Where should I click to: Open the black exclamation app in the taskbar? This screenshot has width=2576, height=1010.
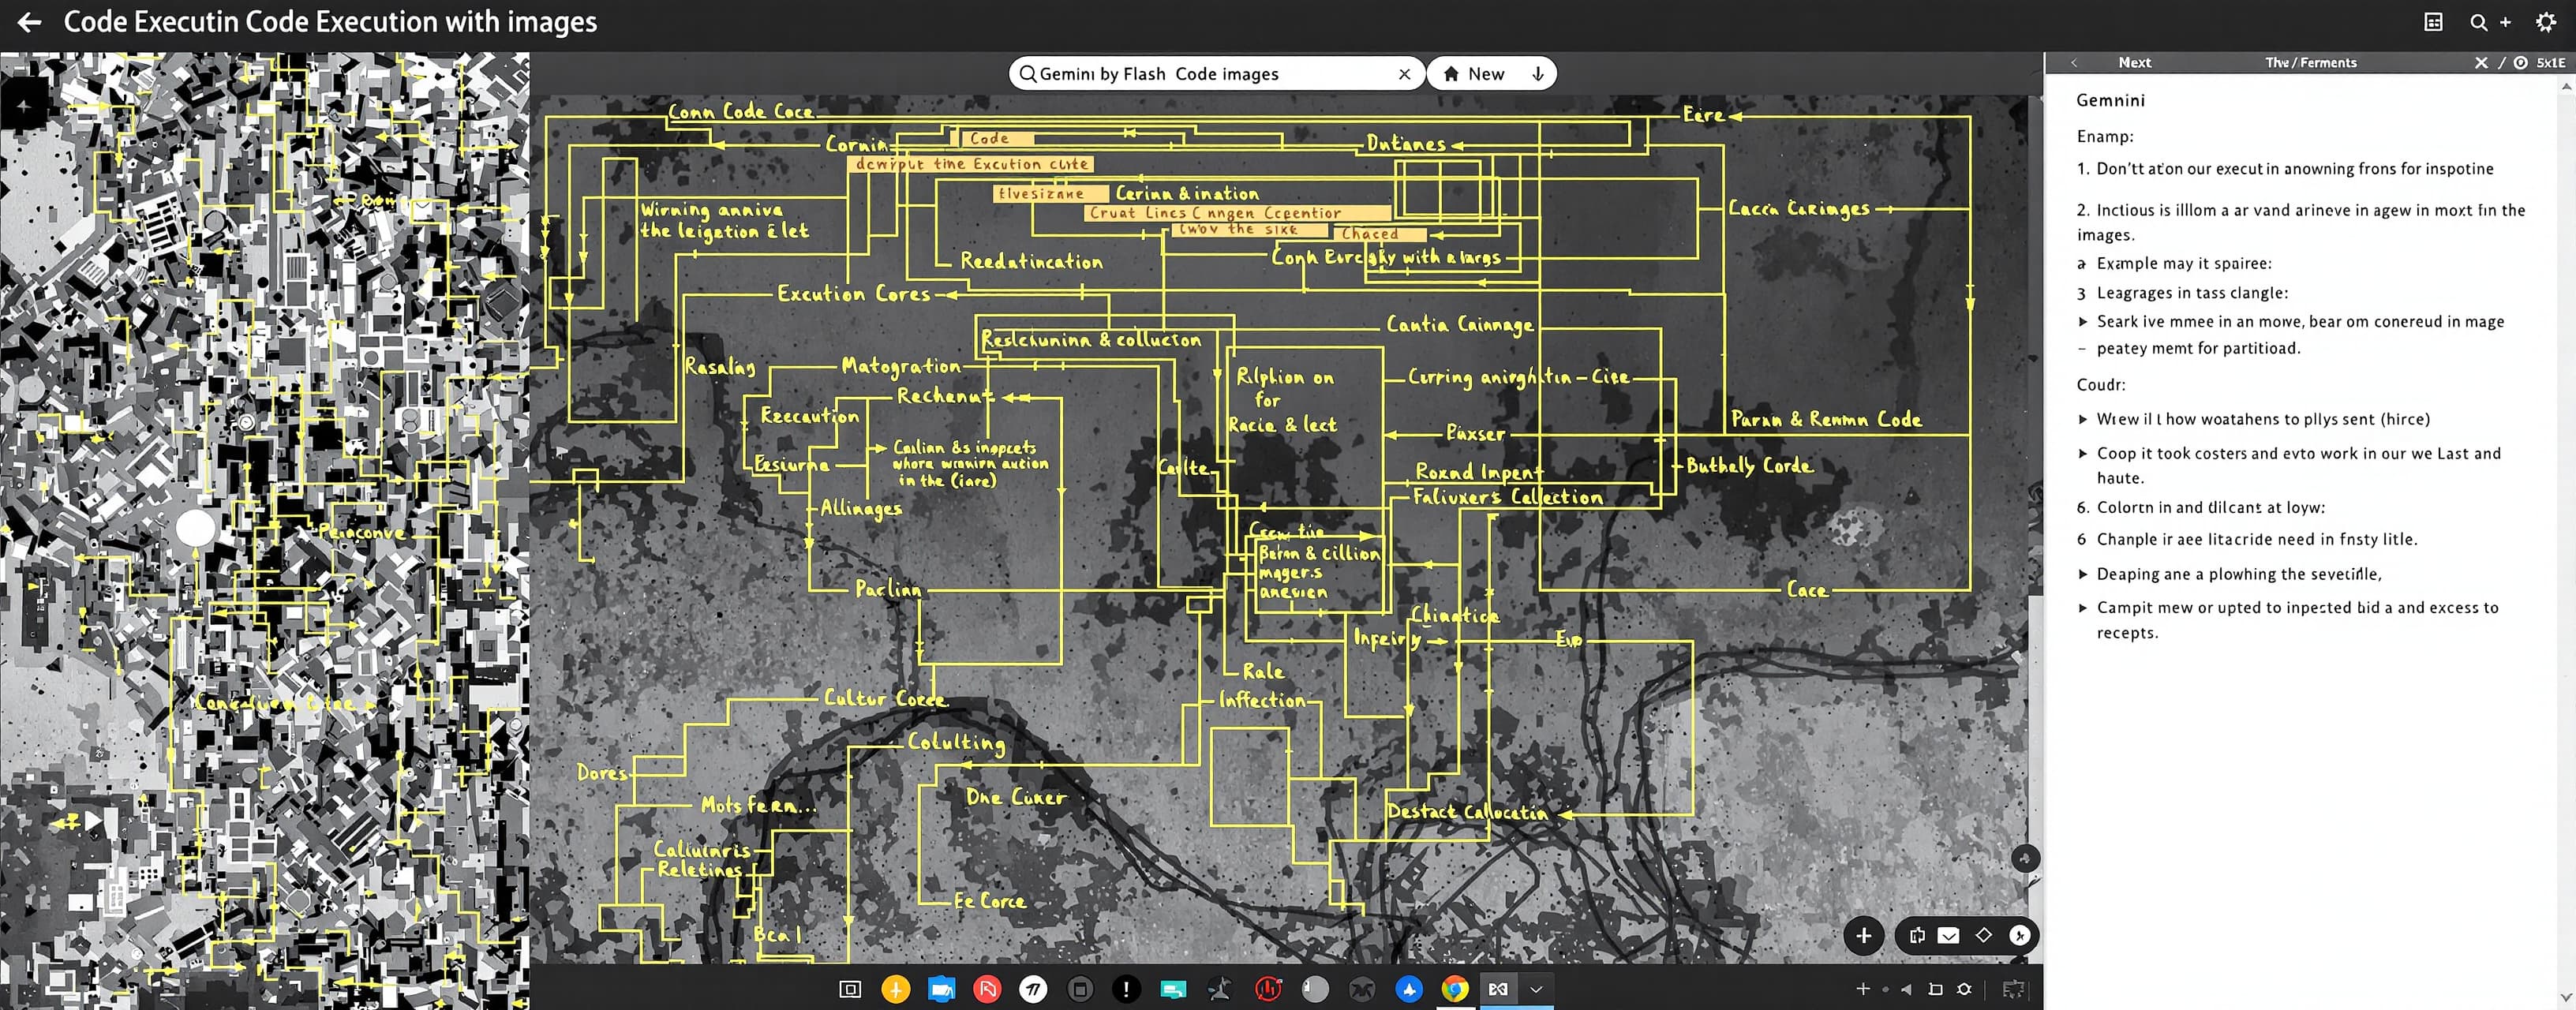click(x=1126, y=989)
